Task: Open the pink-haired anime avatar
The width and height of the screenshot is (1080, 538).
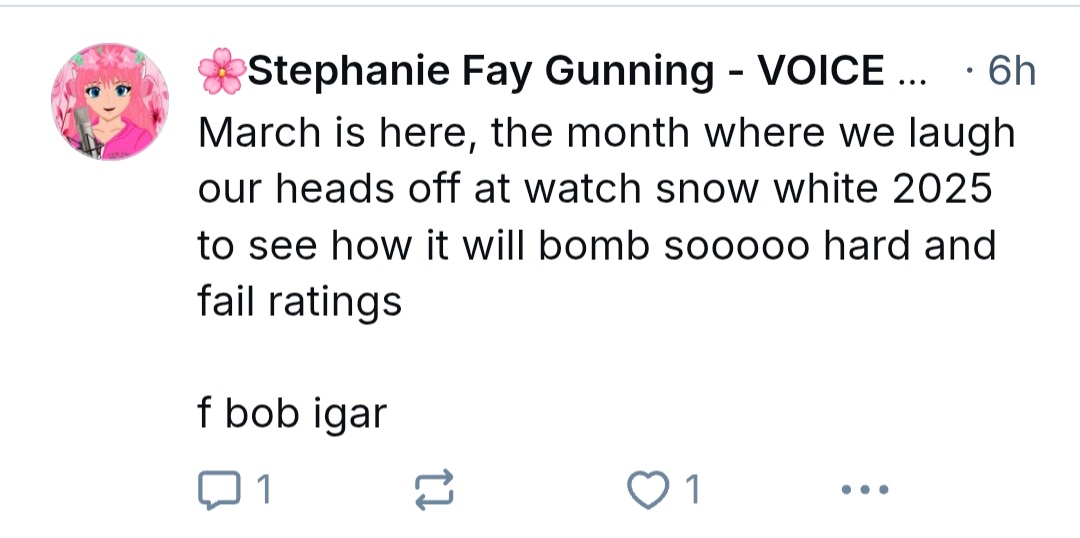Action: coord(110,101)
